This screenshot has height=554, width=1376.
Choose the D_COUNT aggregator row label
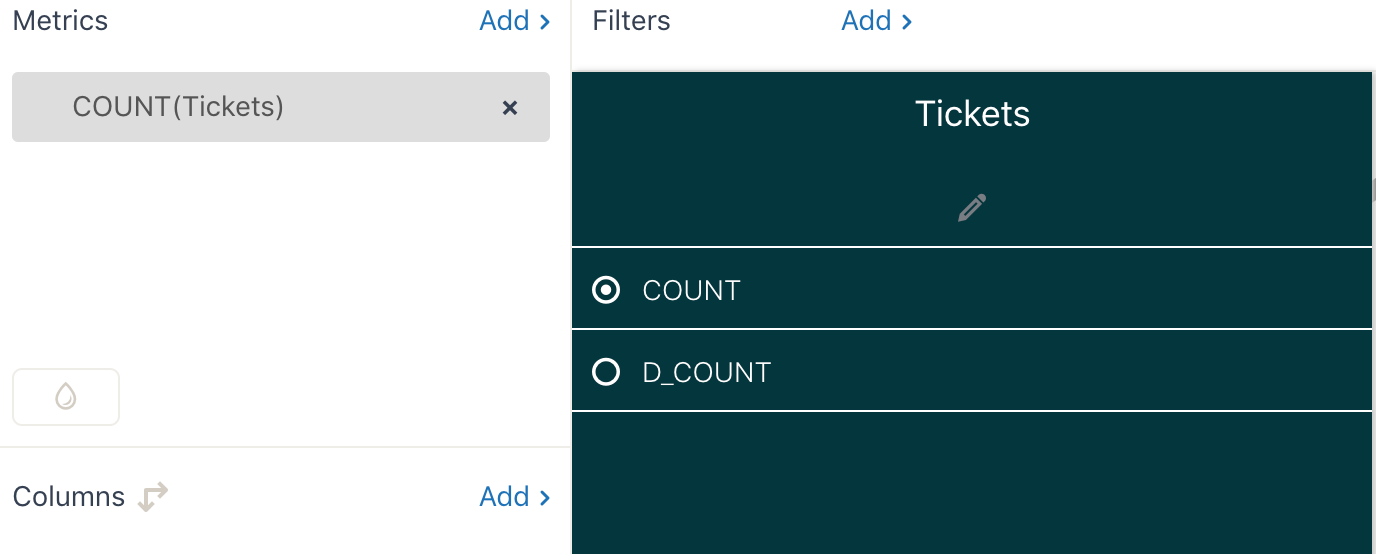706,372
